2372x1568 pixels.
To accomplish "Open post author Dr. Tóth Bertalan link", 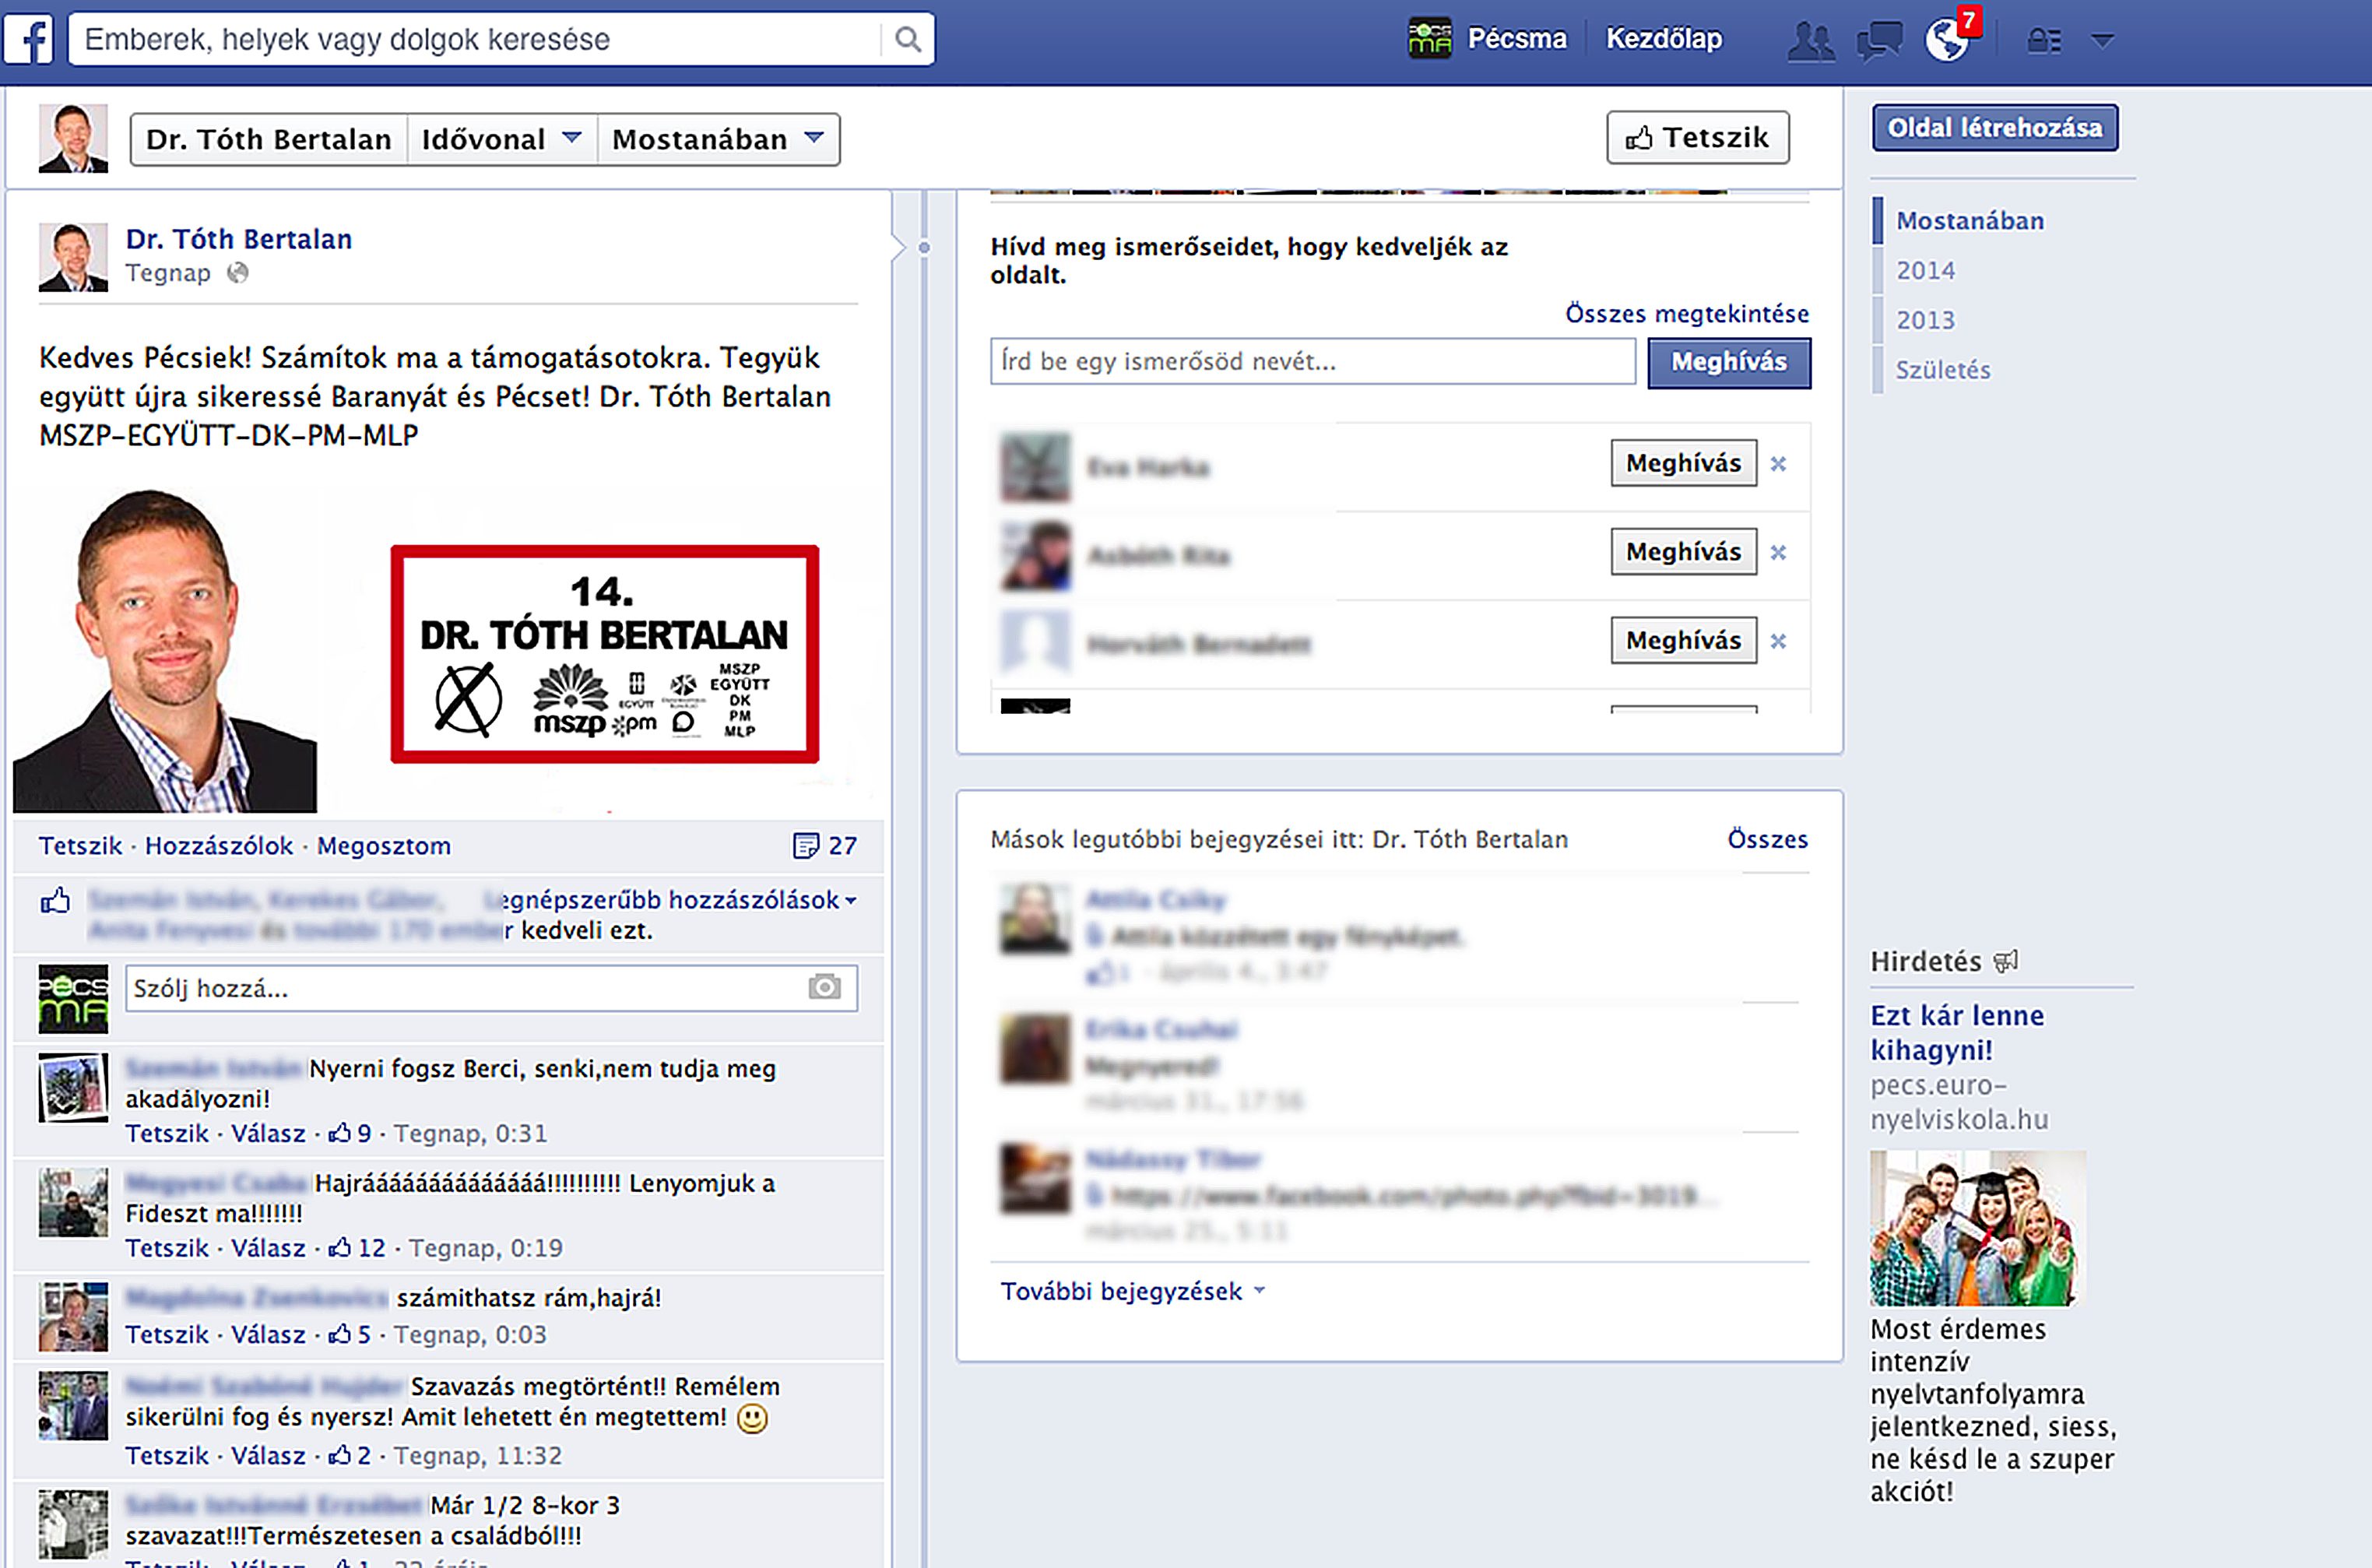I will point(238,239).
